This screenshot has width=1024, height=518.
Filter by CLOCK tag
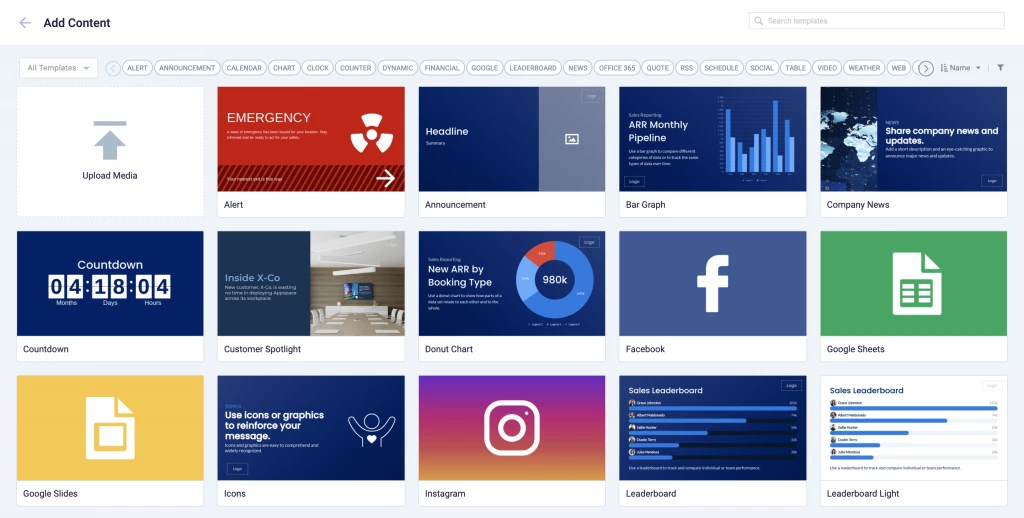click(317, 68)
